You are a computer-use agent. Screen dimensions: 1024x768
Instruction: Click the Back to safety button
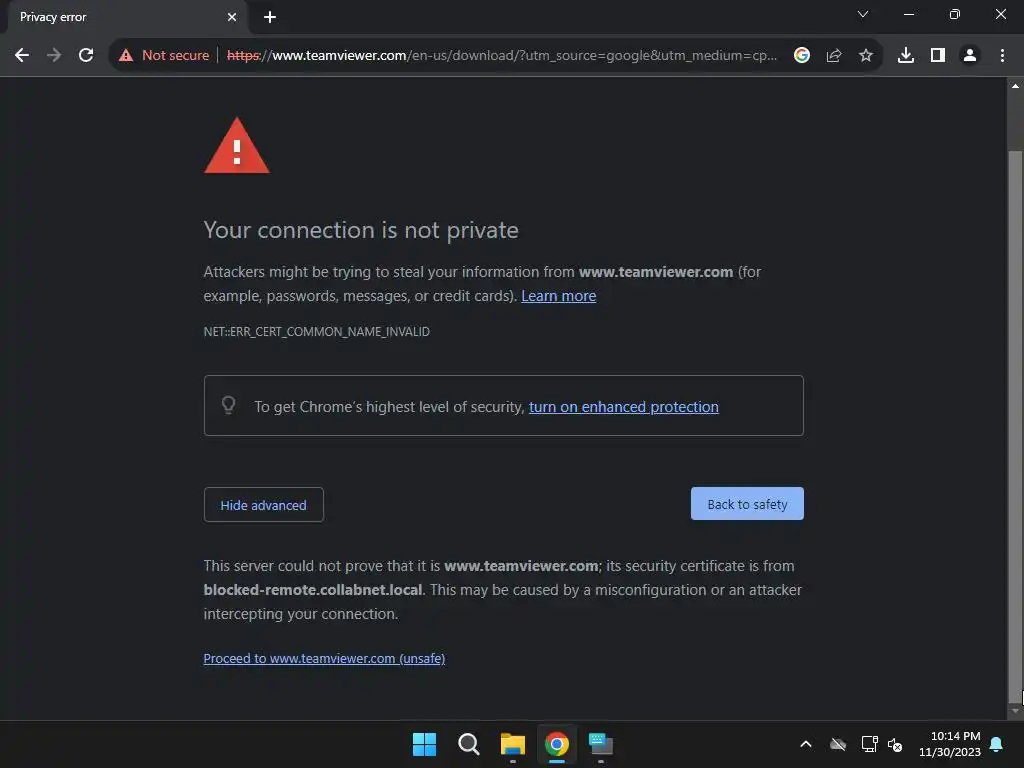point(747,504)
